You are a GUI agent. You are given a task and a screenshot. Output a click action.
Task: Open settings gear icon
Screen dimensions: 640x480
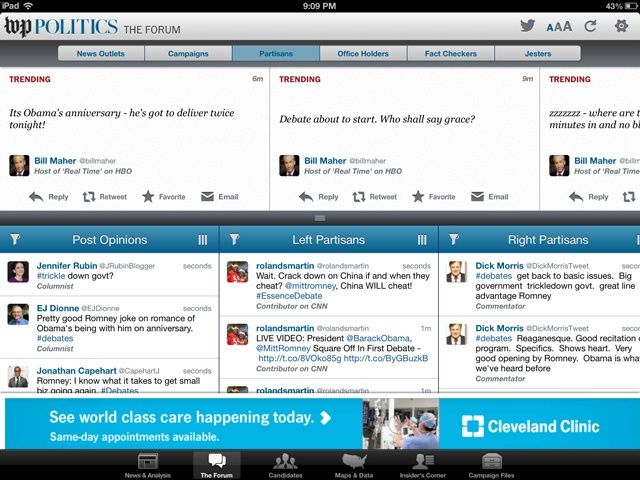tap(621, 27)
